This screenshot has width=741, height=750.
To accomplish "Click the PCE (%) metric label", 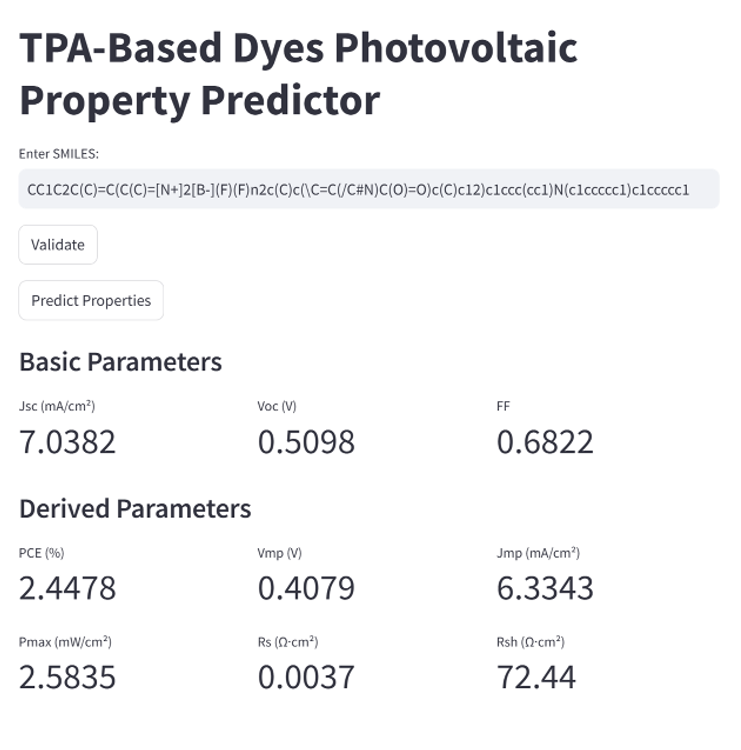I will (42, 553).
